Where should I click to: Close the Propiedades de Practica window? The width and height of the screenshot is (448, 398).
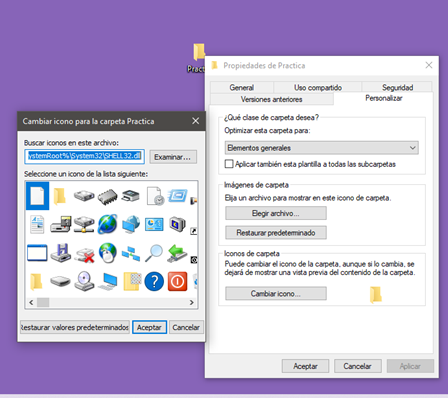pyautogui.click(x=429, y=65)
